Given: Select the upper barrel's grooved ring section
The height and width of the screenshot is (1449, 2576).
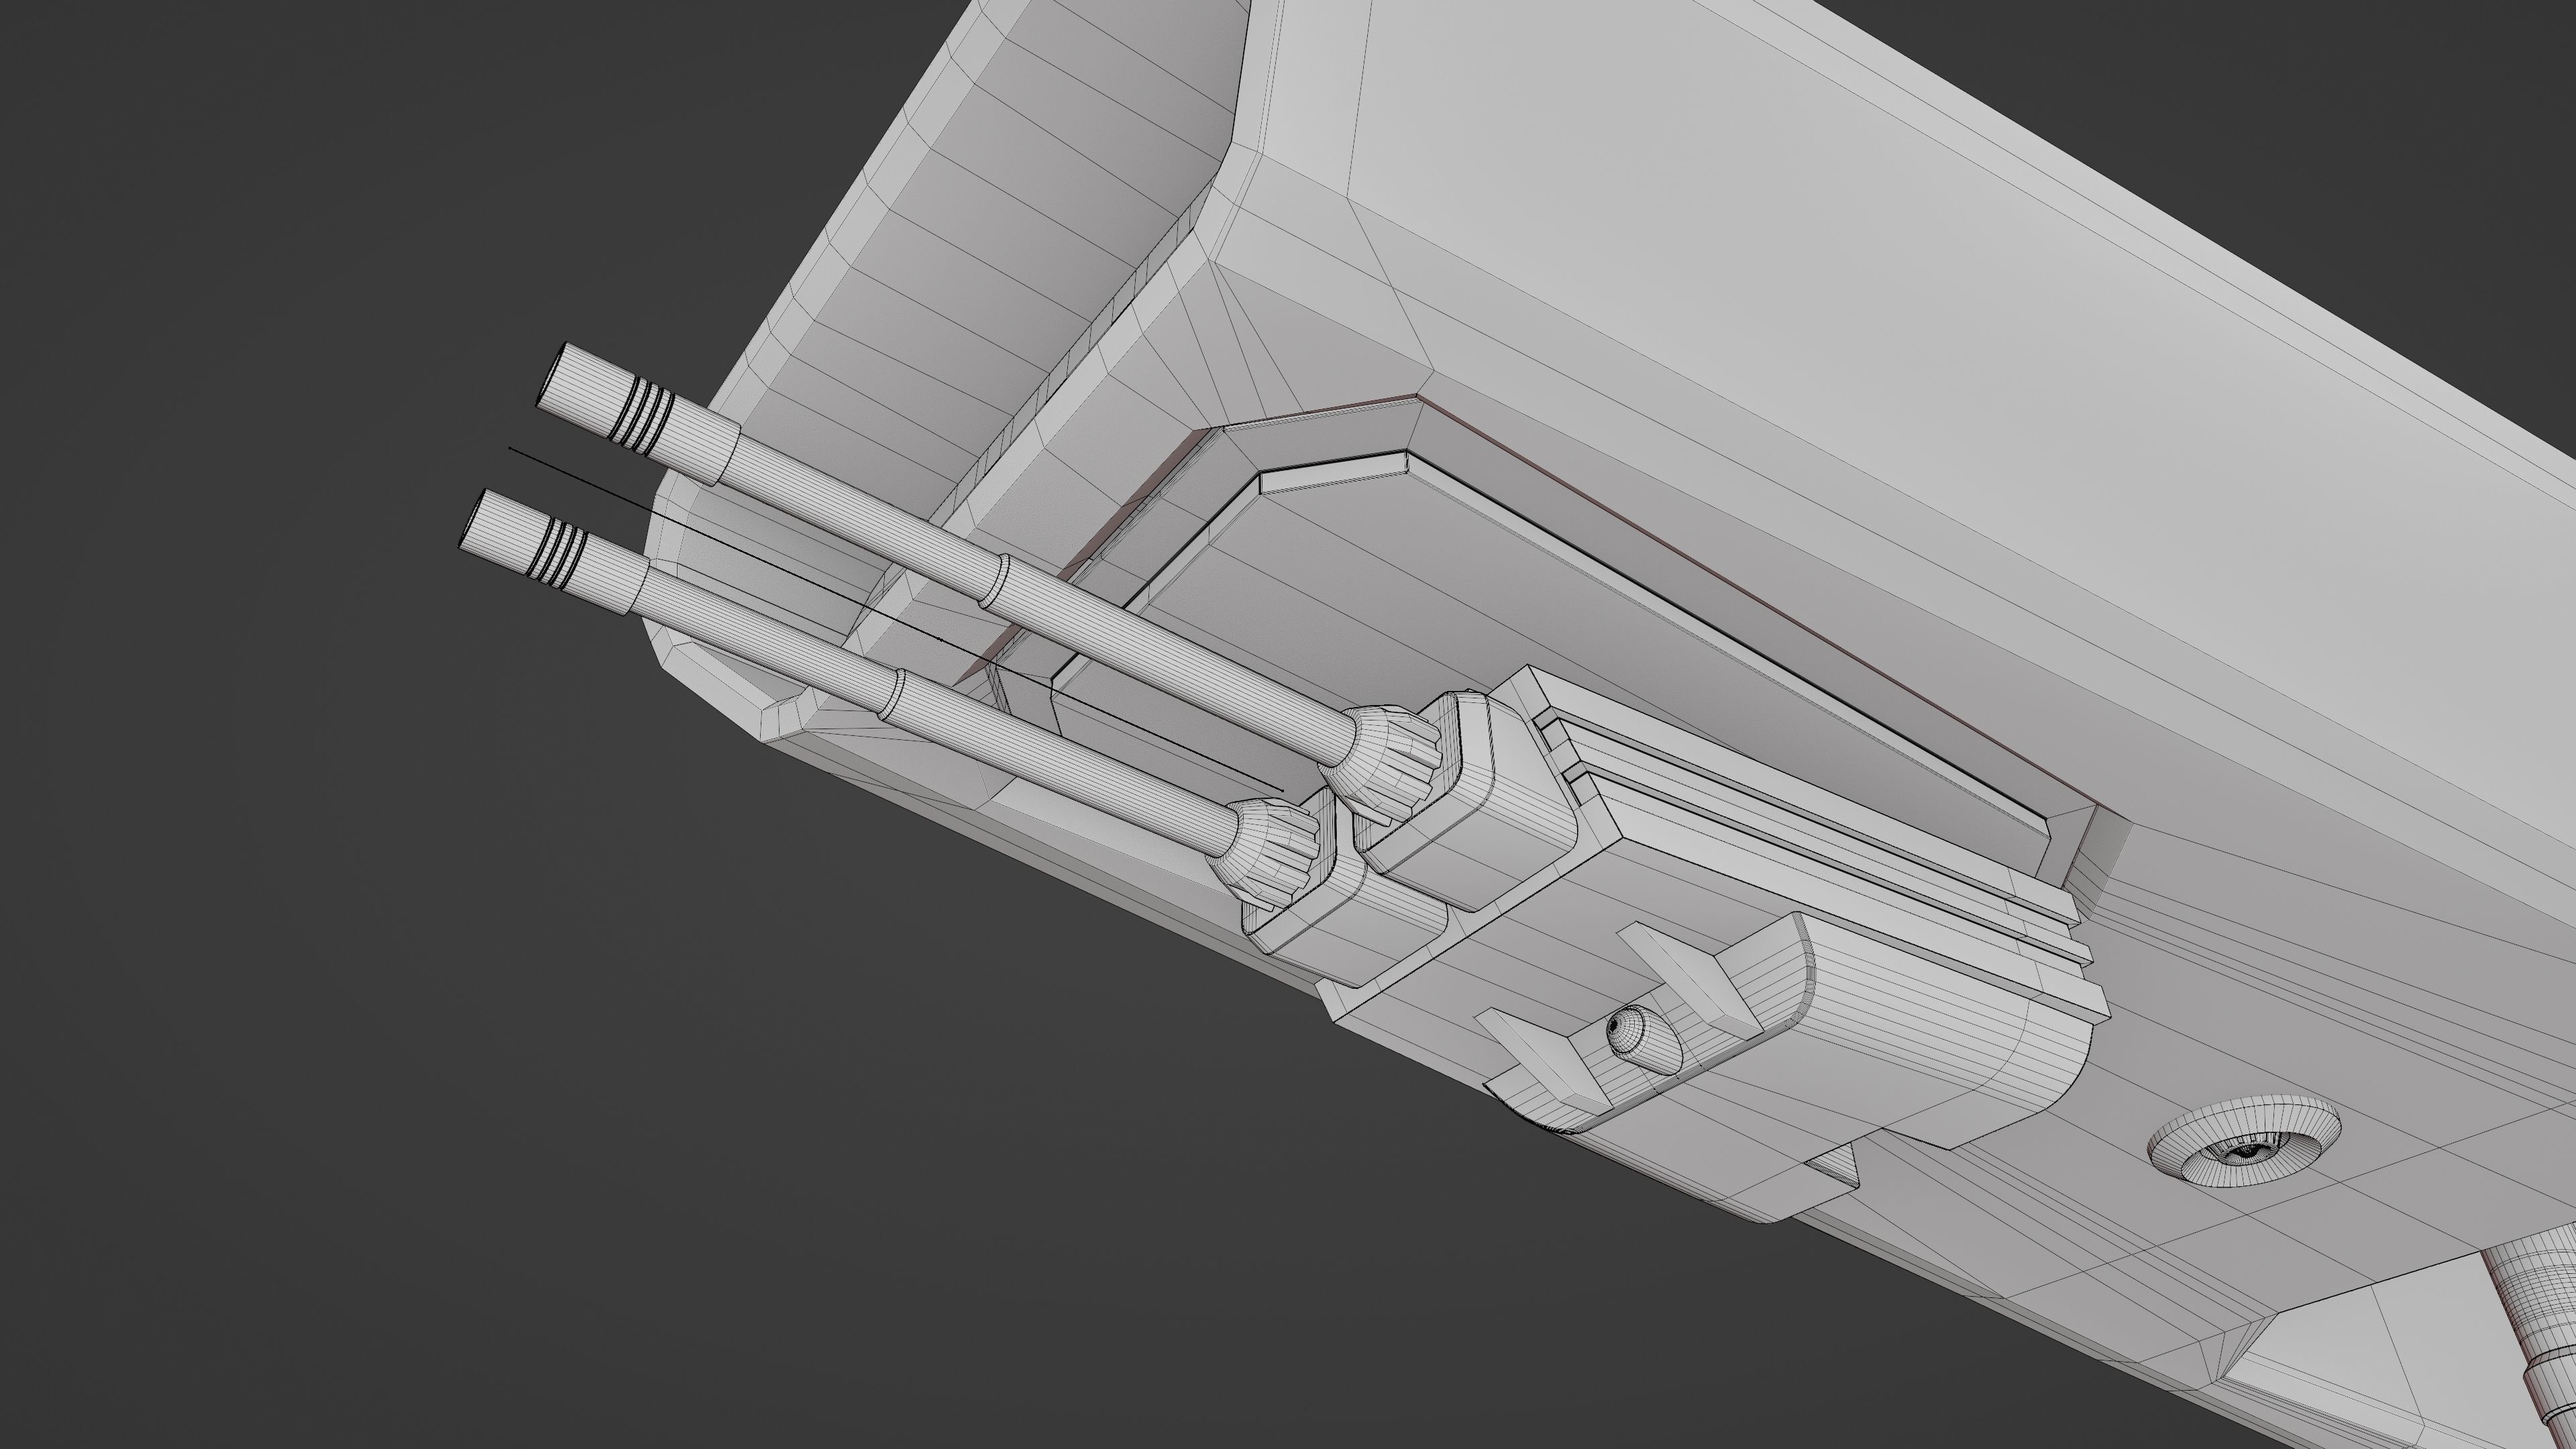Looking at the screenshot, I should [643, 415].
